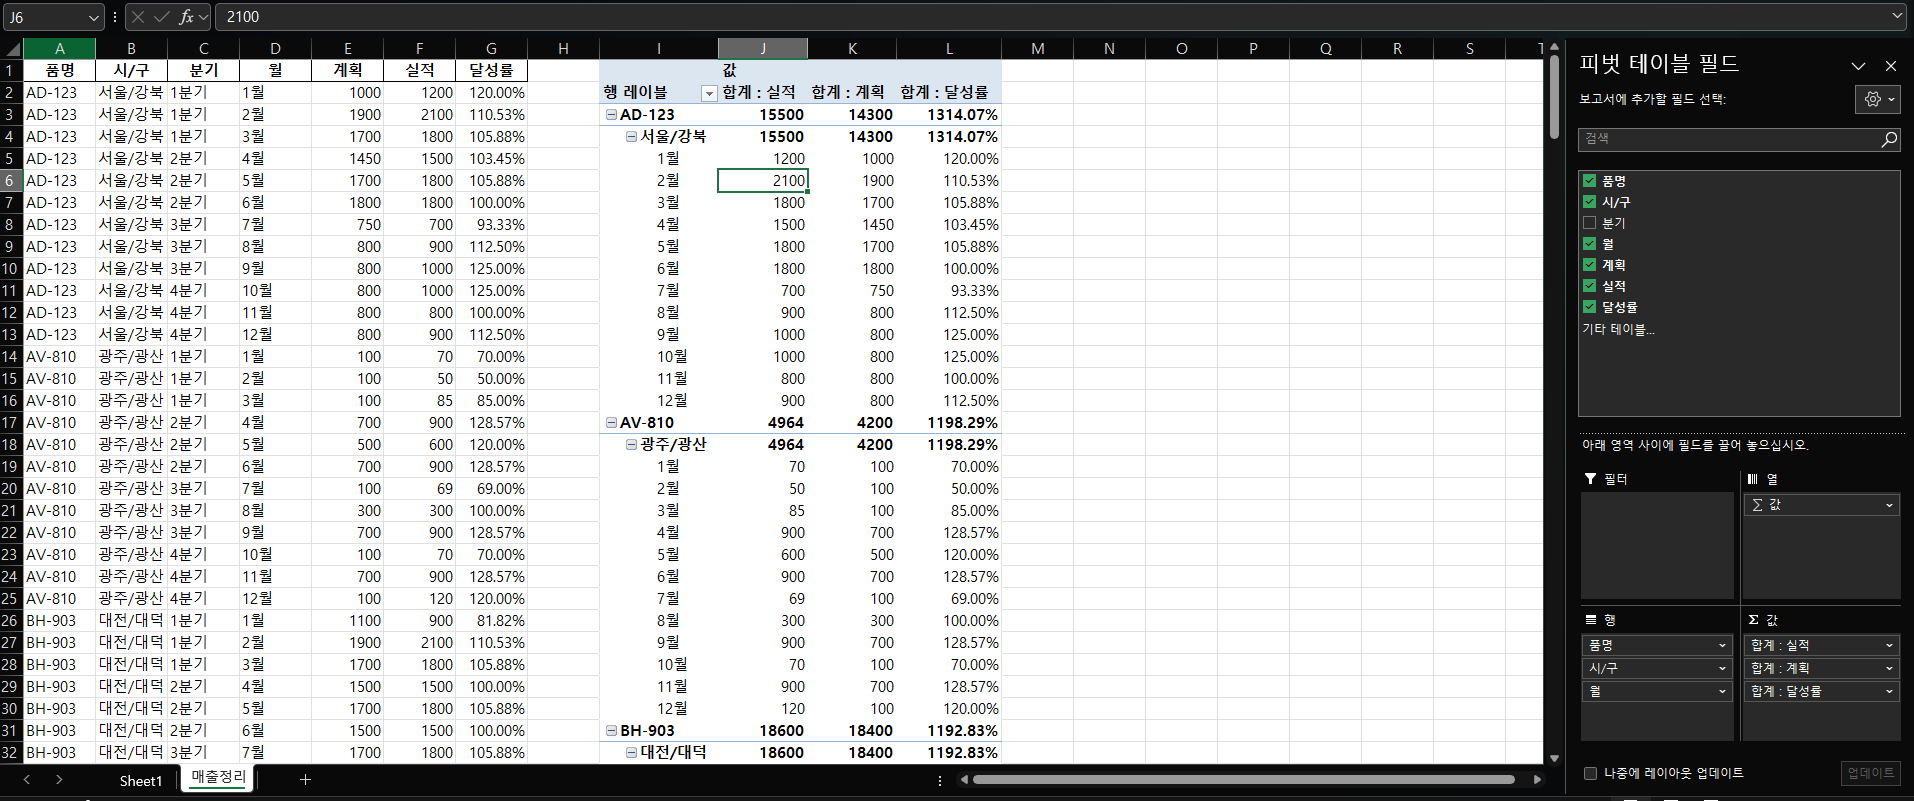The image size is (1914, 801).
Task: Switch to the Sheet1 tab
Action: tap(140, 781)
